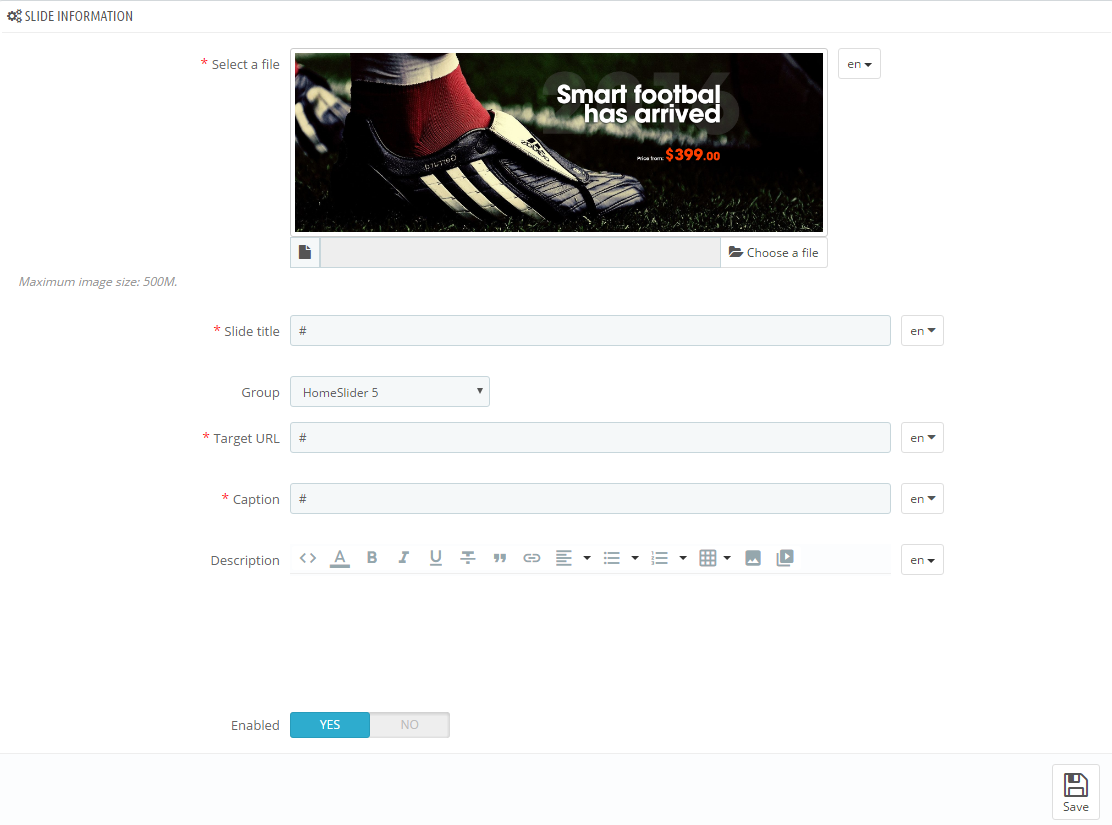This screenshot has width=1112, height=825.
Task: Open the language dropdown for Target URL
Action: (x=922, y=438)
